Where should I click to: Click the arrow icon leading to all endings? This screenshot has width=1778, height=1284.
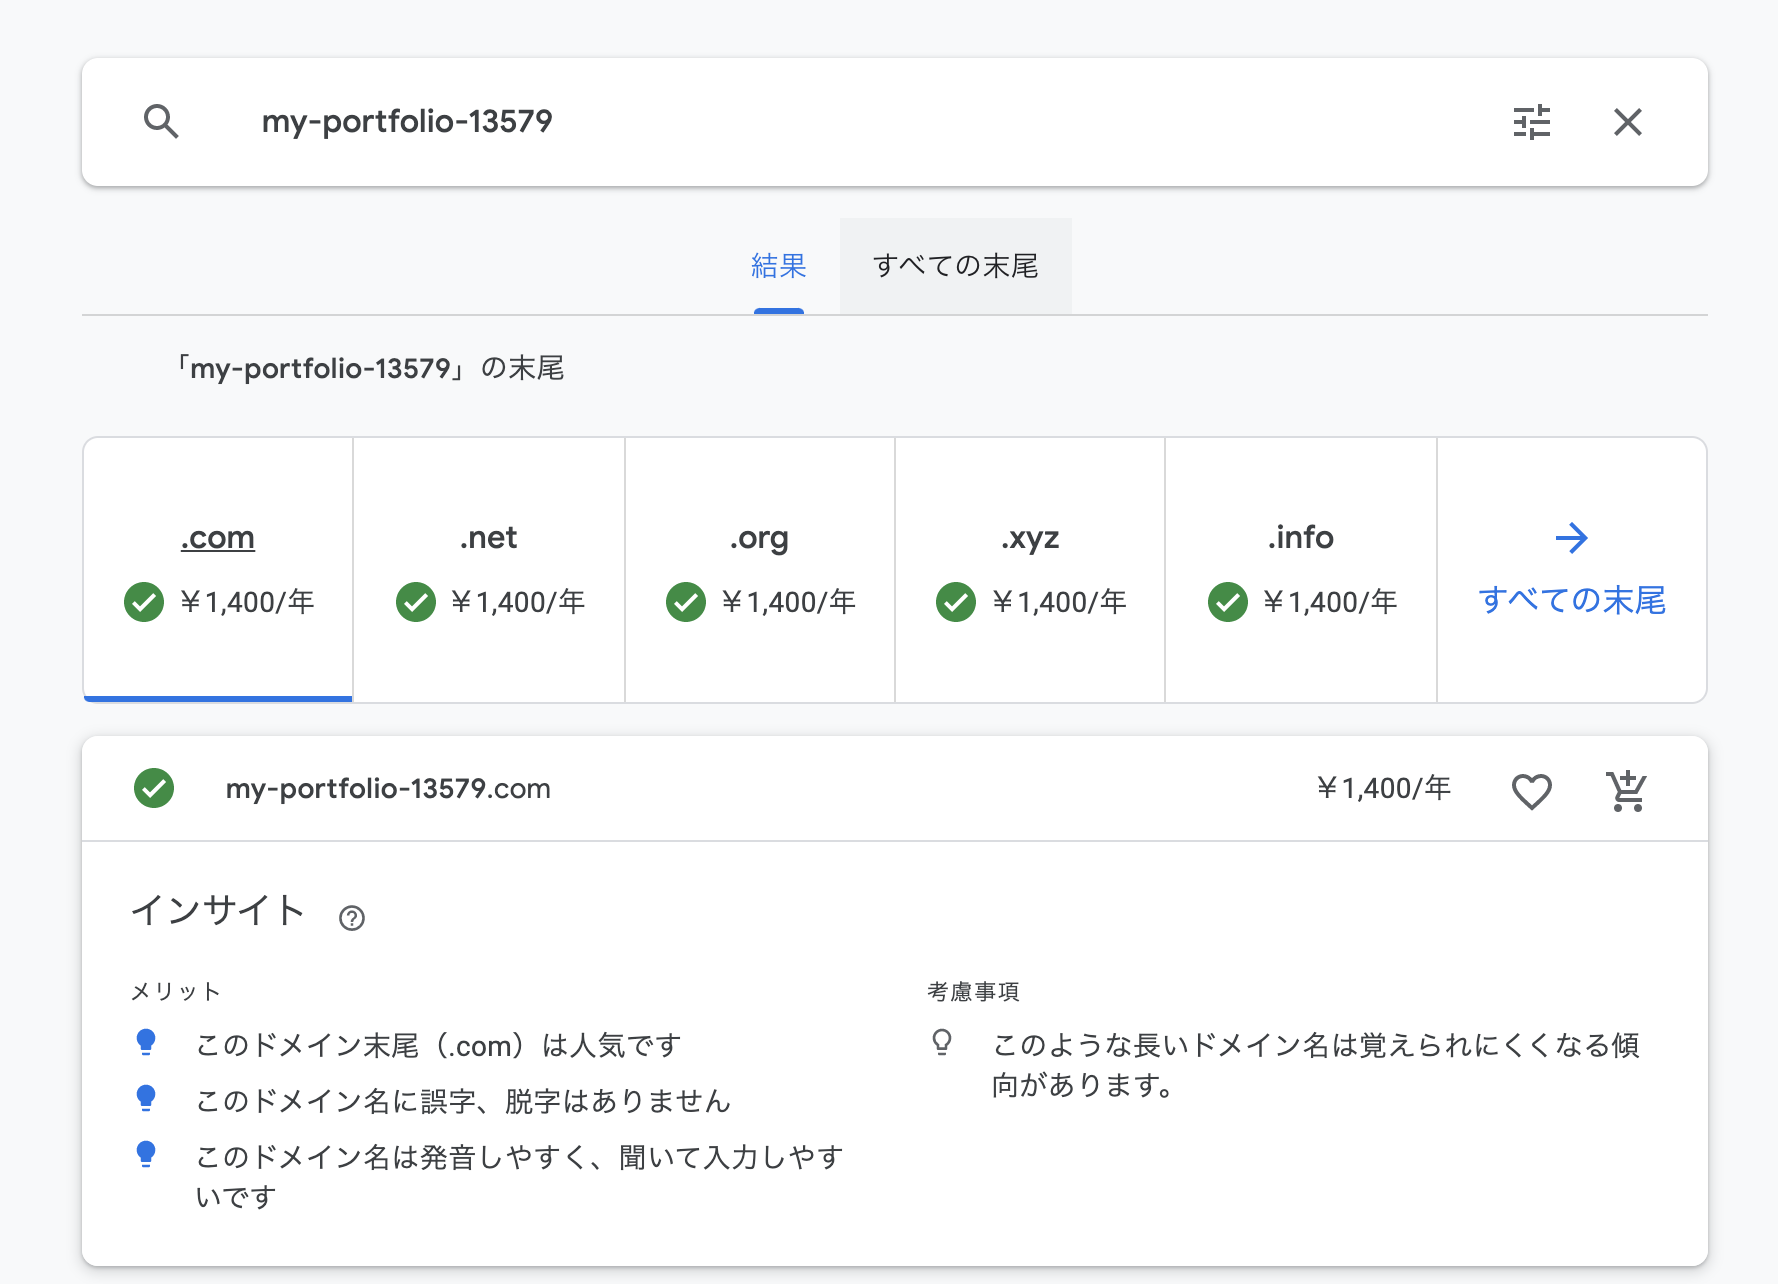pyautogui.click(x=1571, y=538)
